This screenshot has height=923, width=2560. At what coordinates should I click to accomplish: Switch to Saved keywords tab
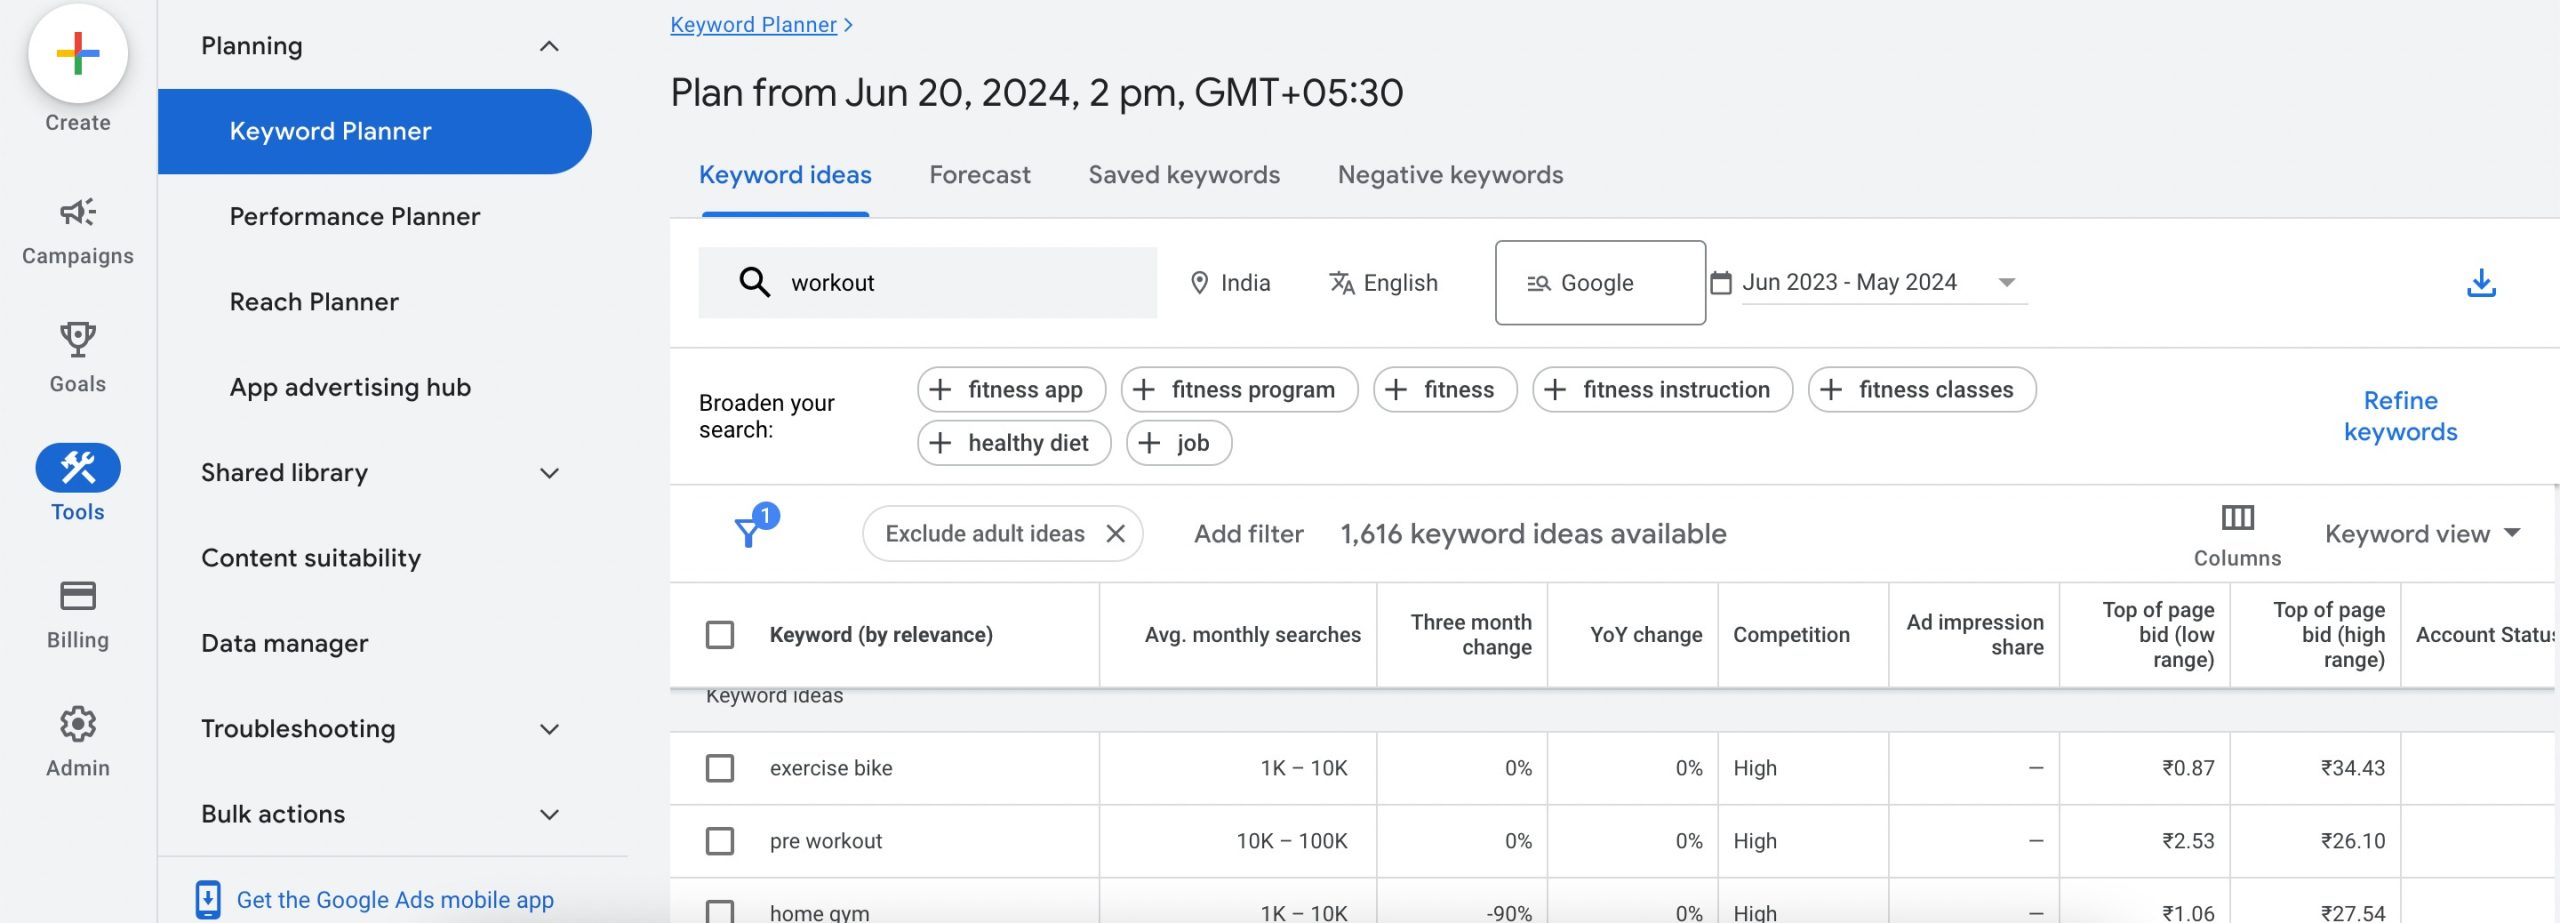tap(1184, 175)
